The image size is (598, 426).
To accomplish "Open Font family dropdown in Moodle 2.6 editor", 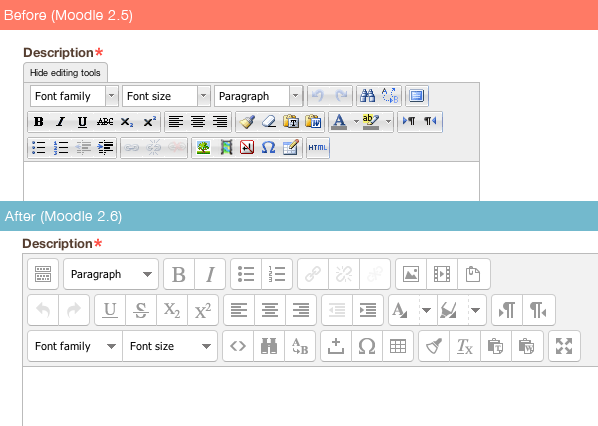I will tap(75, 346).
